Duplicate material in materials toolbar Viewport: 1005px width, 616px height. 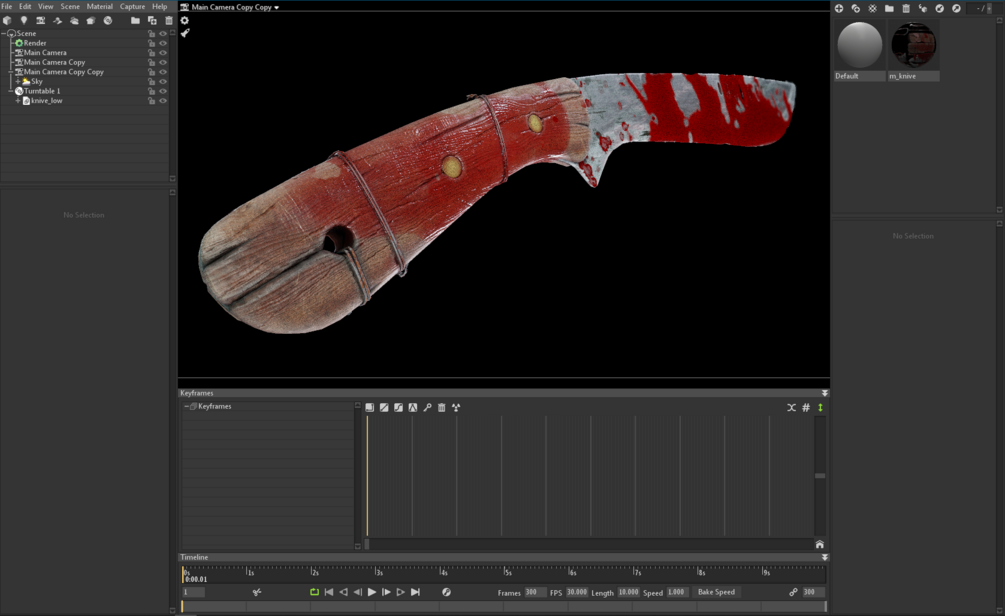[x=856, y=8]
